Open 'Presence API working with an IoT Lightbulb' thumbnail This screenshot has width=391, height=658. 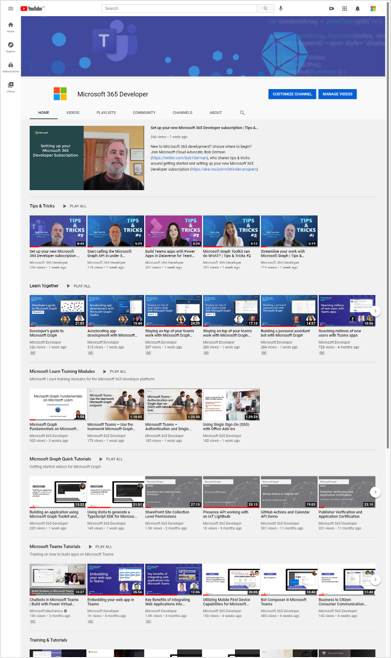232,492
